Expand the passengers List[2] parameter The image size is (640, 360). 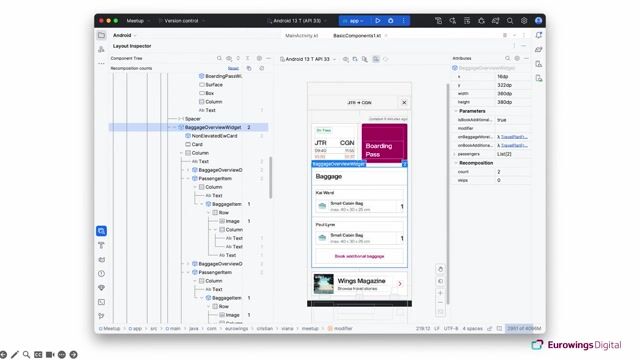pyautogui.click(x=455, y=154)
